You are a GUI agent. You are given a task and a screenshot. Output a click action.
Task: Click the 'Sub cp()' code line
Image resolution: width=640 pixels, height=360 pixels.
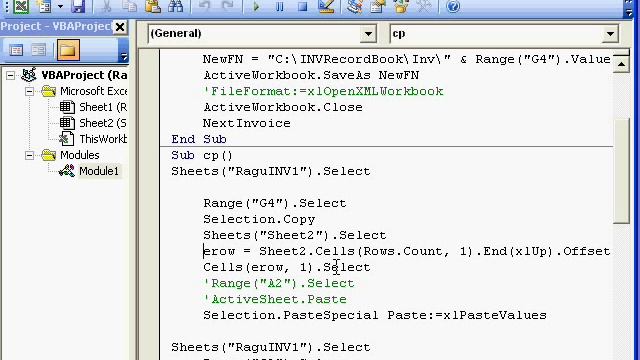(202, 155)
